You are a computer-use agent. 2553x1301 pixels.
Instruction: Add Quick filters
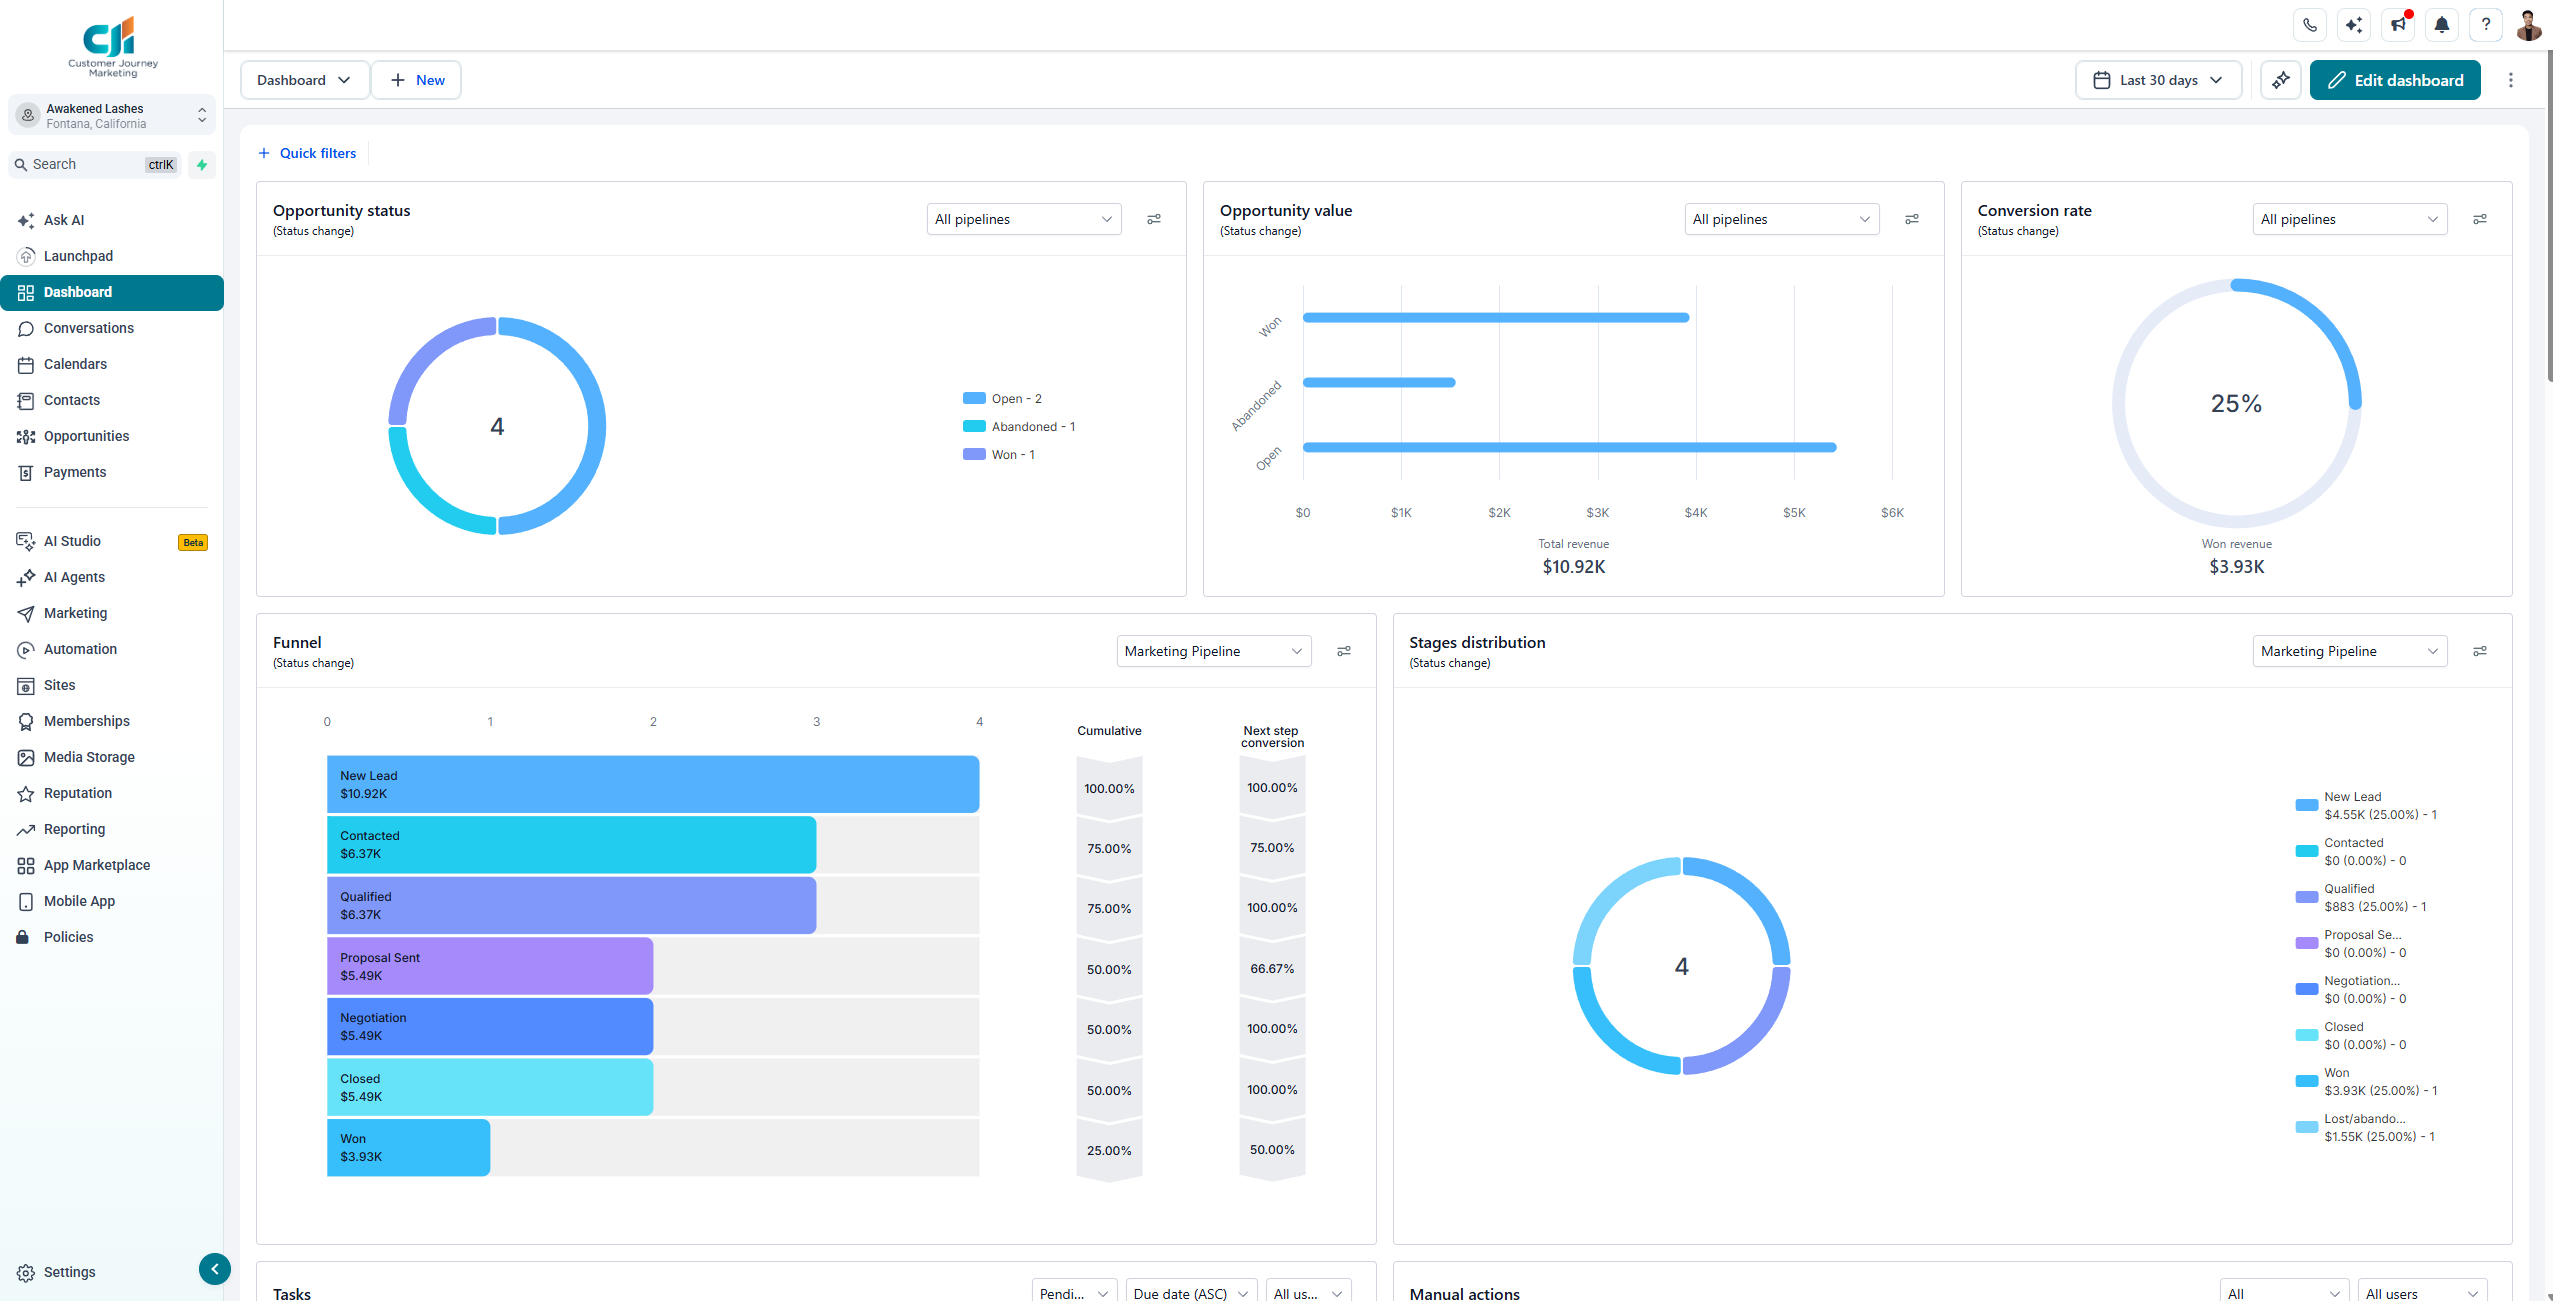(308, 153)
